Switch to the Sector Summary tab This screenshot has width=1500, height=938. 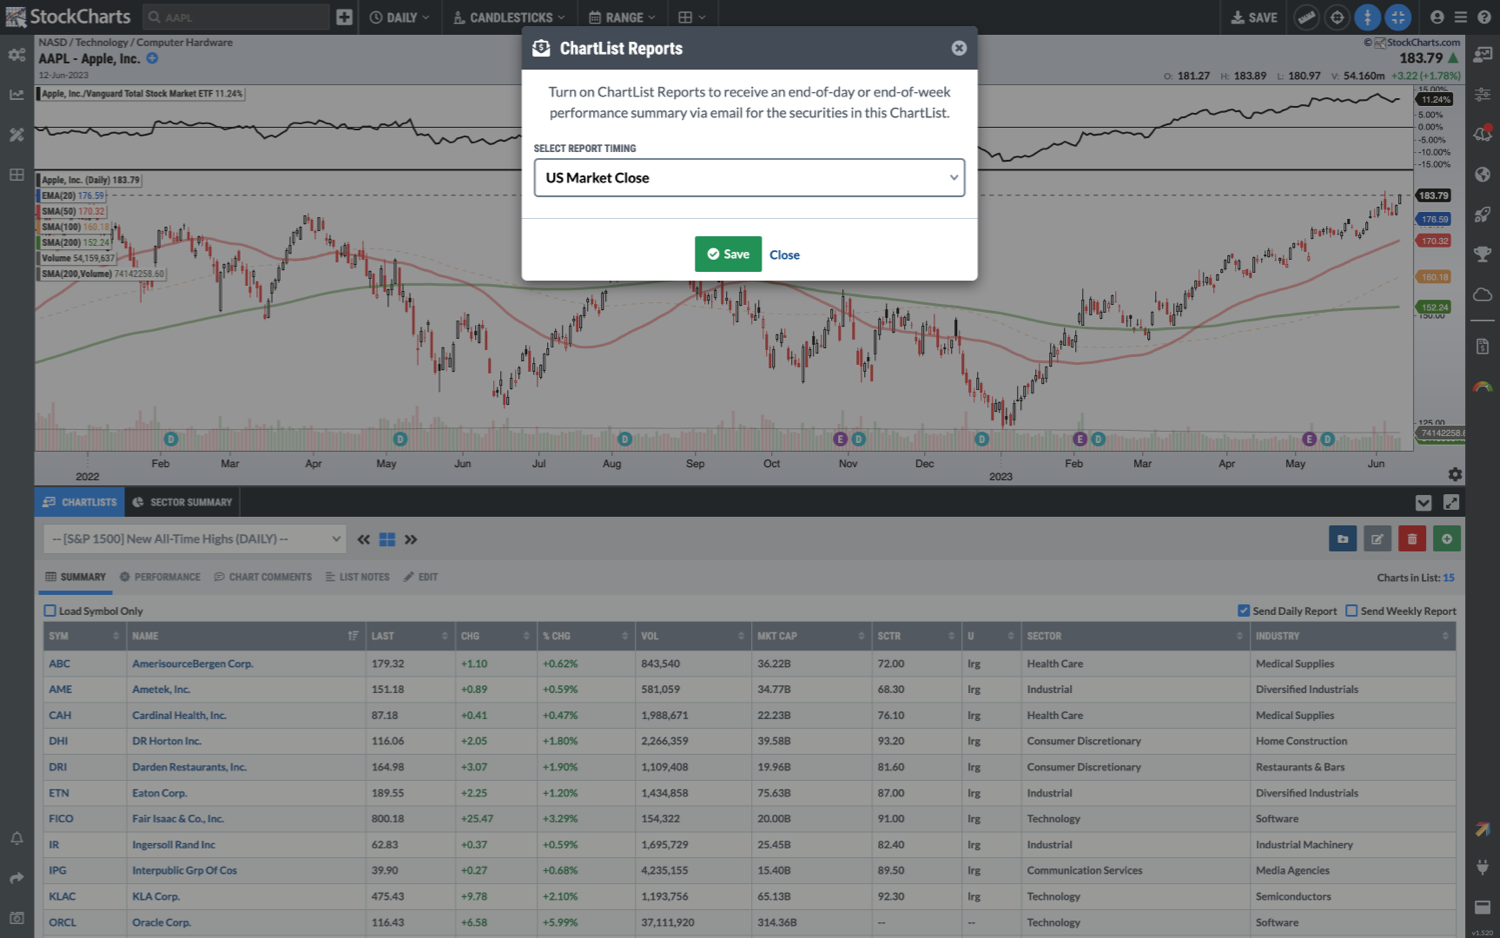pos(181,502)
